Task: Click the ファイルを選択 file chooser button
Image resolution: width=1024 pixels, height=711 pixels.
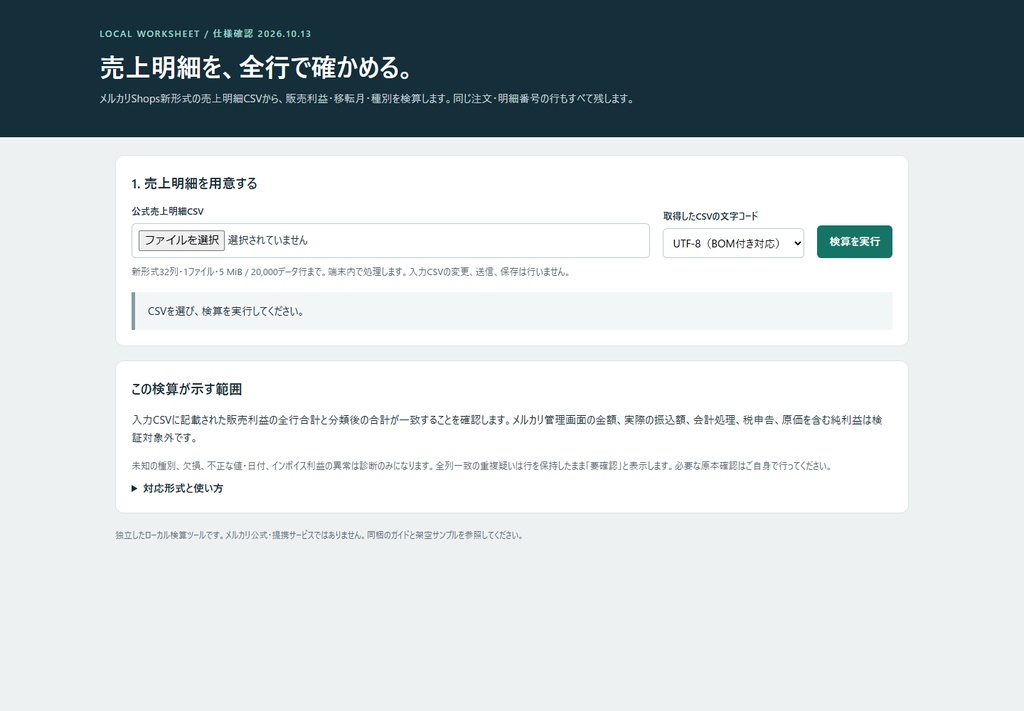Action: coord(181,240)
